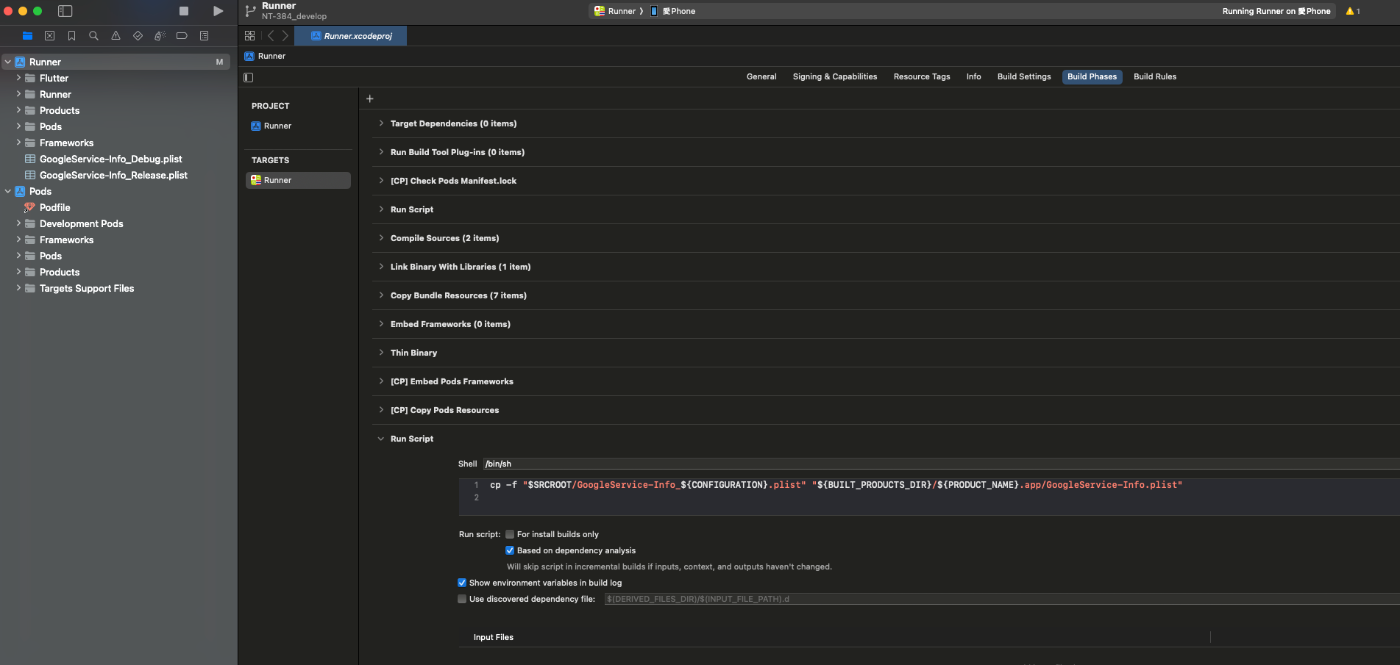Viewport: 1400px width, 665px height.
Task: Open the Project navigator folder icon
Action: pos(27,35)
